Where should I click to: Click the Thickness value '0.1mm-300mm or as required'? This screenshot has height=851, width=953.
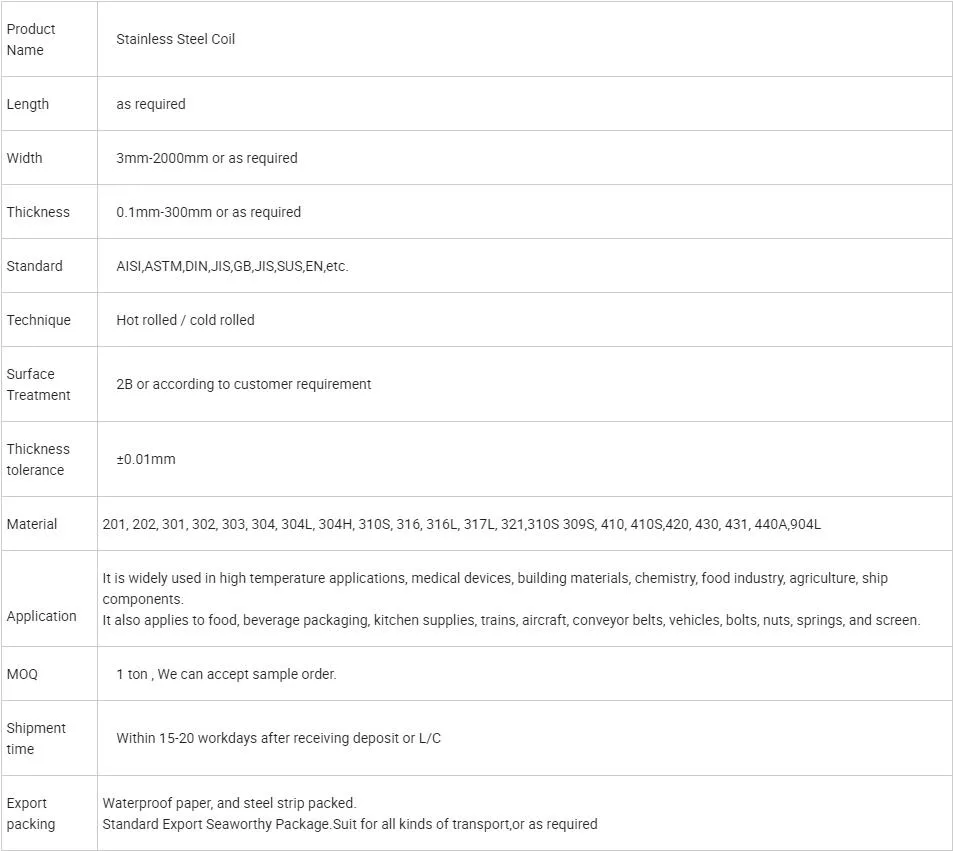pos(208,212)
